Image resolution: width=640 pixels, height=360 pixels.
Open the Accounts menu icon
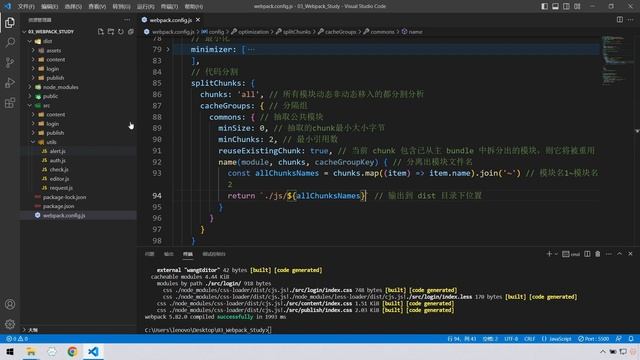click(10, 304)
